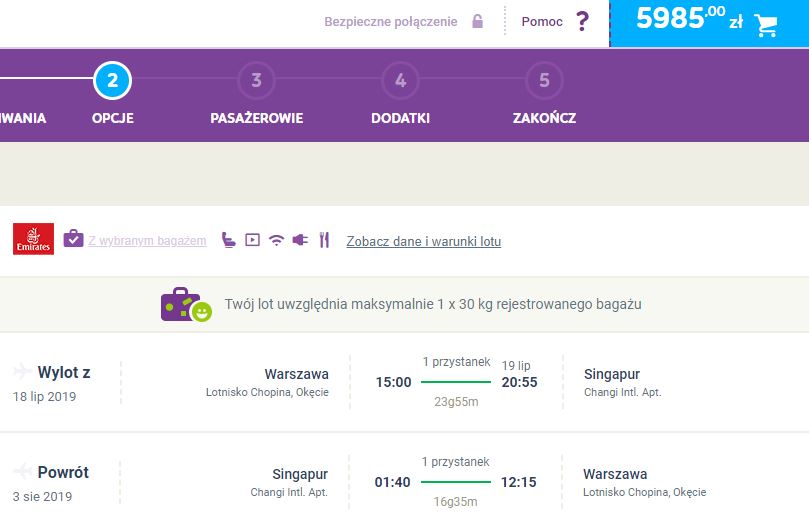Click return '1 przystanek' stop label
Image resolution: width=809 pixels, height=517 pixels.
455,462
